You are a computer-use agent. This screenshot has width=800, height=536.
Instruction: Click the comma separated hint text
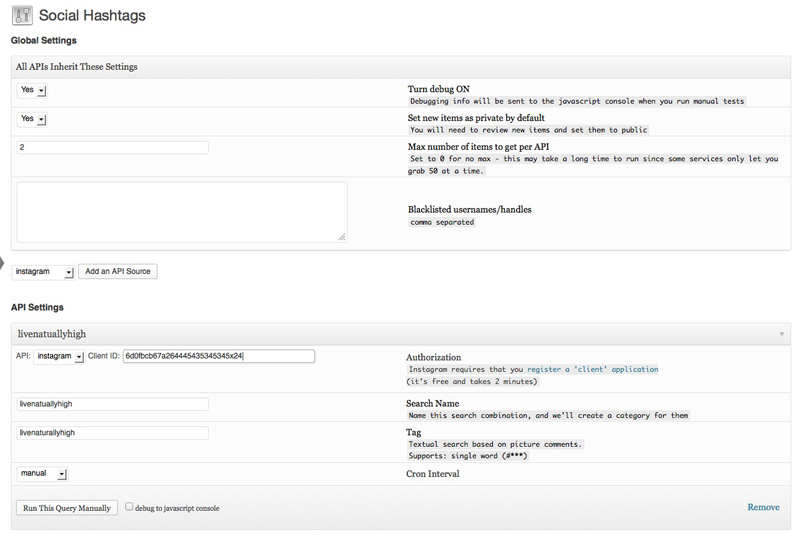442,222
